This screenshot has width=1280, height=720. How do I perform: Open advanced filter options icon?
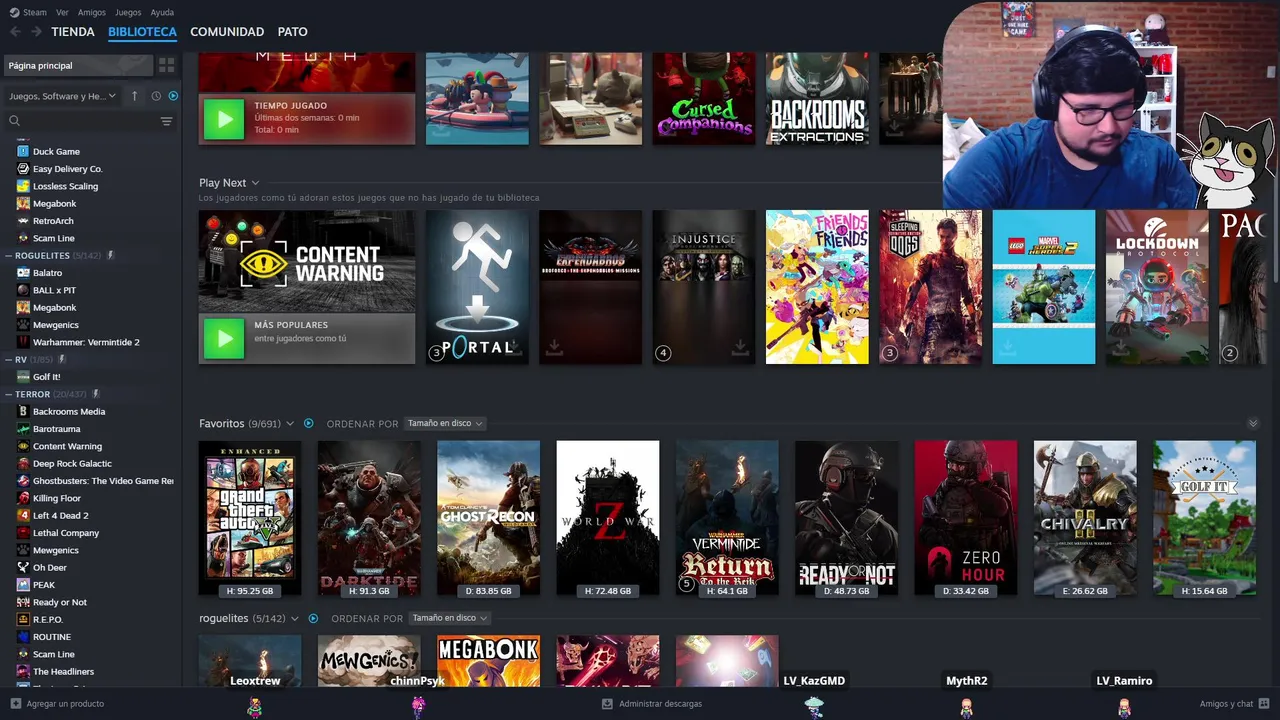pos(167,121)
